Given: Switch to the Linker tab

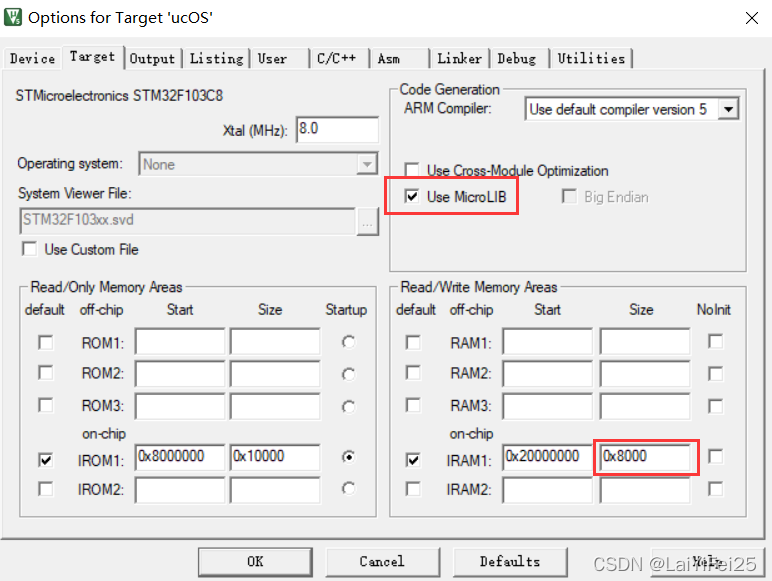Looking at the screenshot, I should point(459,59).
